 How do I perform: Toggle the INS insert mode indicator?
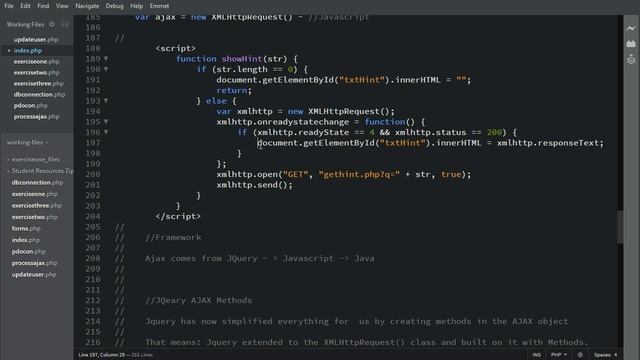pyautogui.click(x=536, y=355)
